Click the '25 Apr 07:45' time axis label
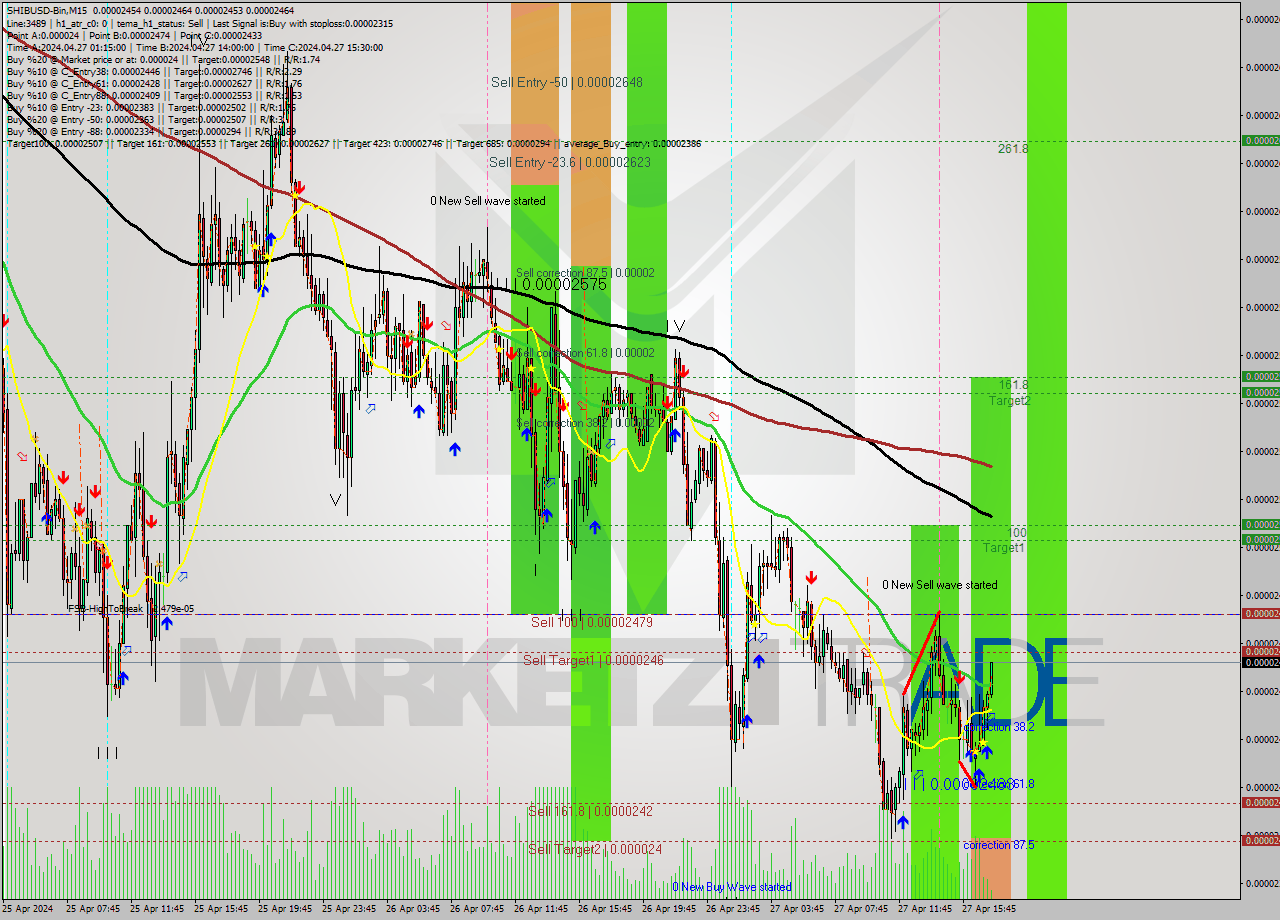The width and height of the screenshot is (1280, 920). coord(93,909)
